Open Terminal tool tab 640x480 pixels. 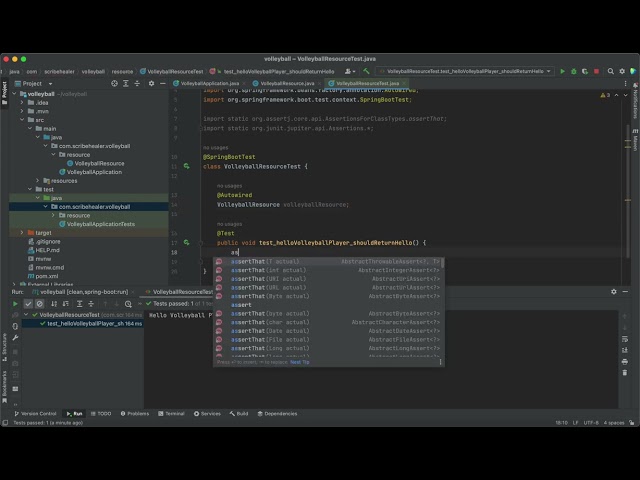point(171,413)
